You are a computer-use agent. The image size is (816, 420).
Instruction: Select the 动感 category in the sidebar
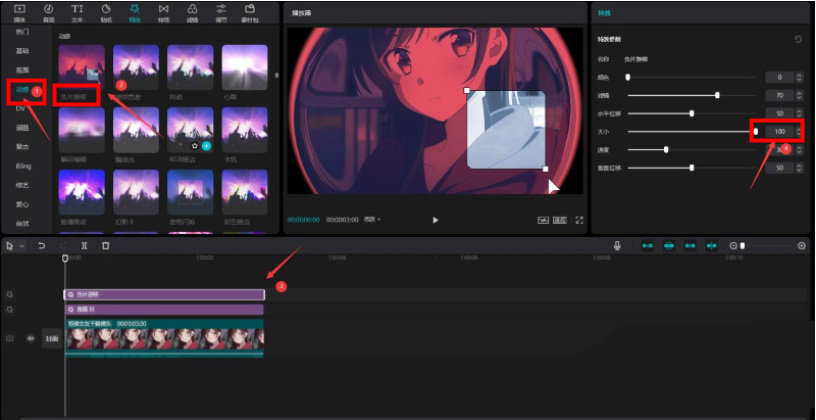(x=22, y=90)
